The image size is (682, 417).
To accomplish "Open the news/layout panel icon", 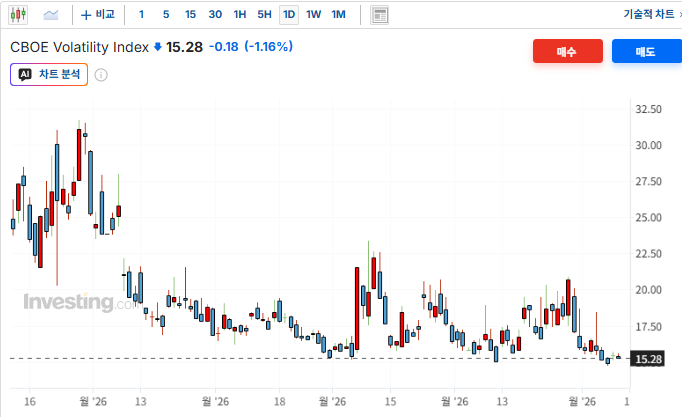I will 379,15.
